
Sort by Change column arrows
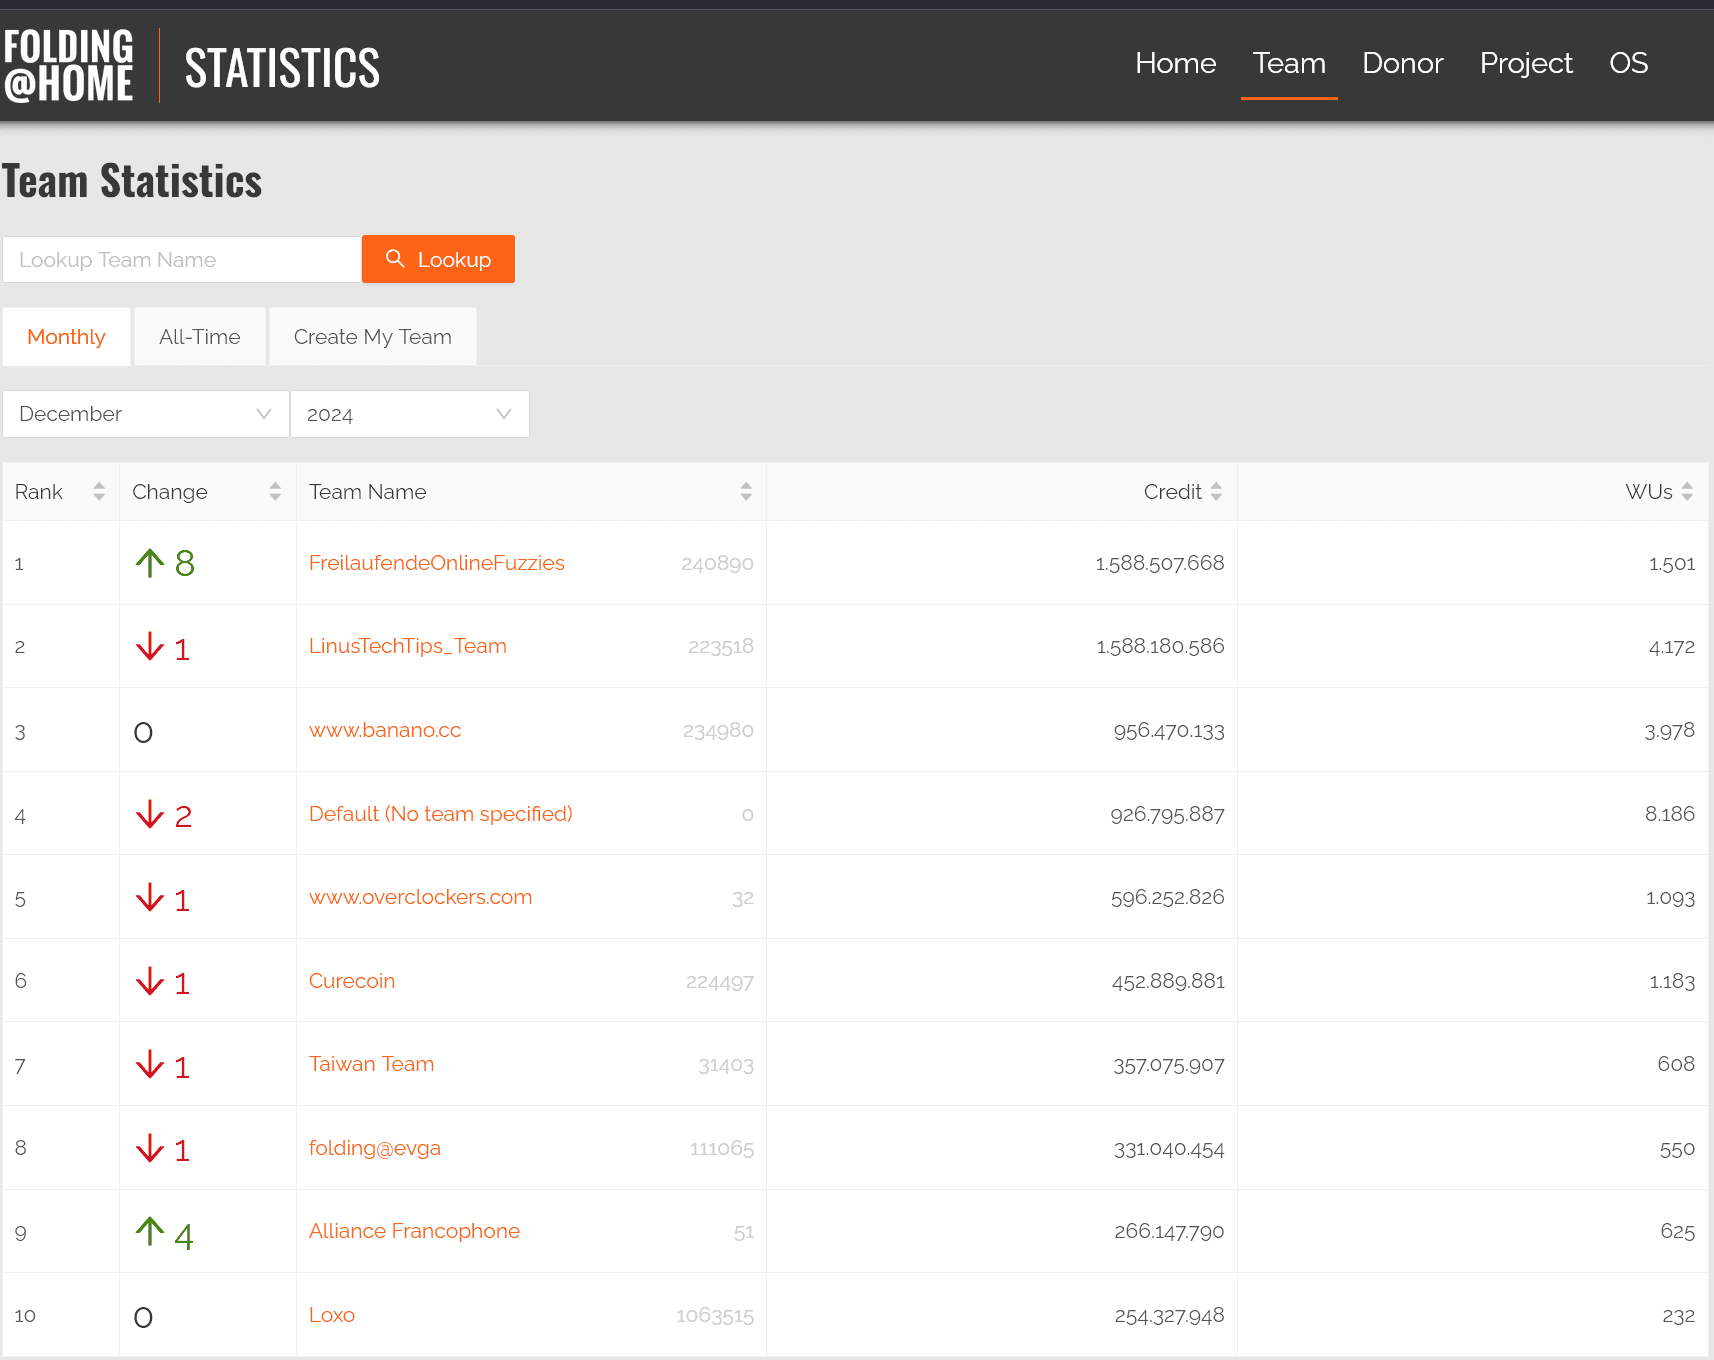click(x=275, y=491)
